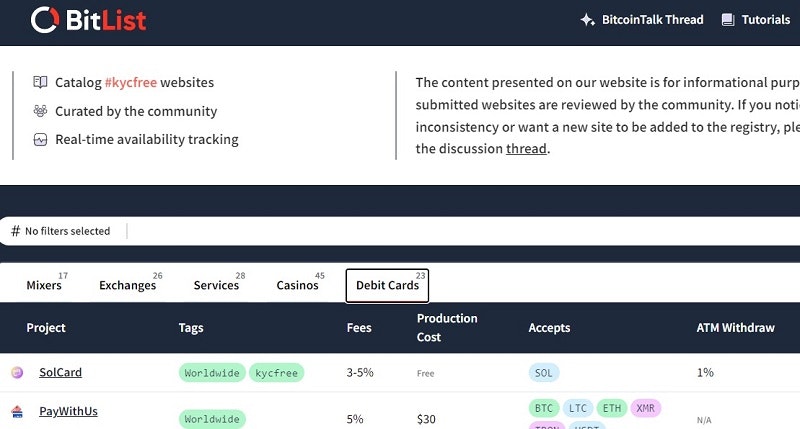Screen dimensions: 800x429
Task: Click the BTC accepts badge
Action: [x=544, y=408]
